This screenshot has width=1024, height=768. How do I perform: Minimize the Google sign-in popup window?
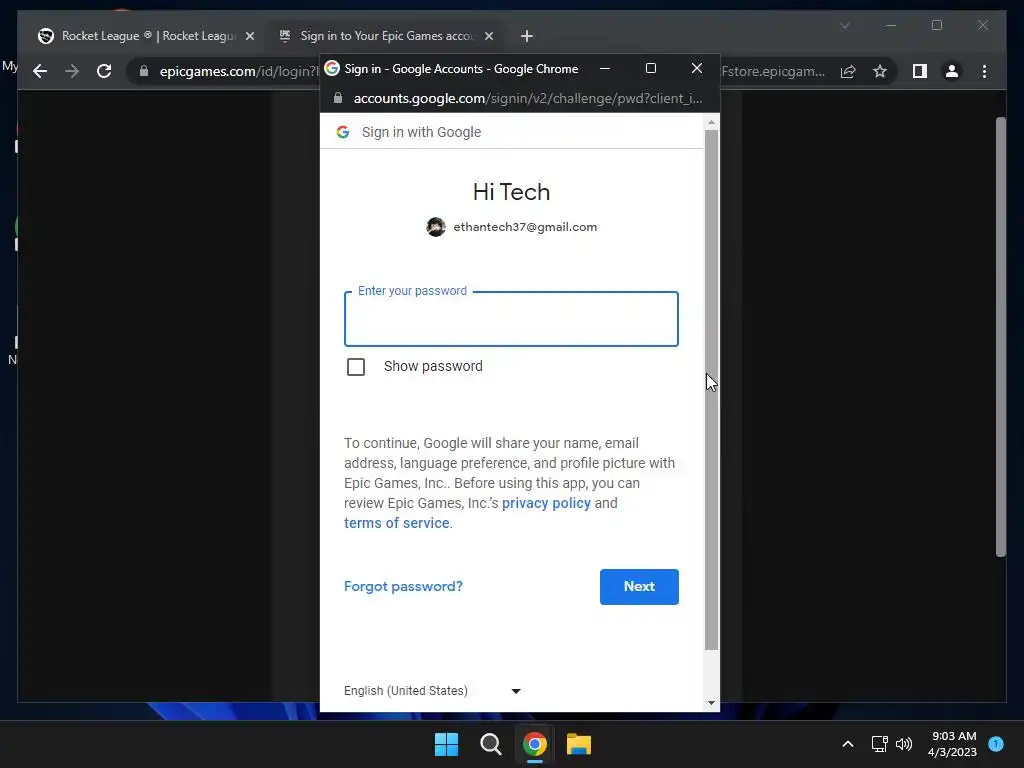tap(605, 68)
